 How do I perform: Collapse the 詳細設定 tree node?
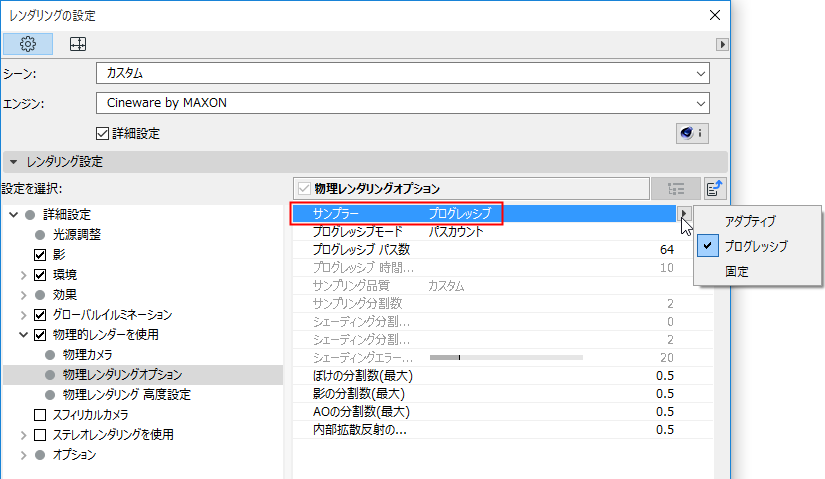pyautogui.click(x=14, y=215)
